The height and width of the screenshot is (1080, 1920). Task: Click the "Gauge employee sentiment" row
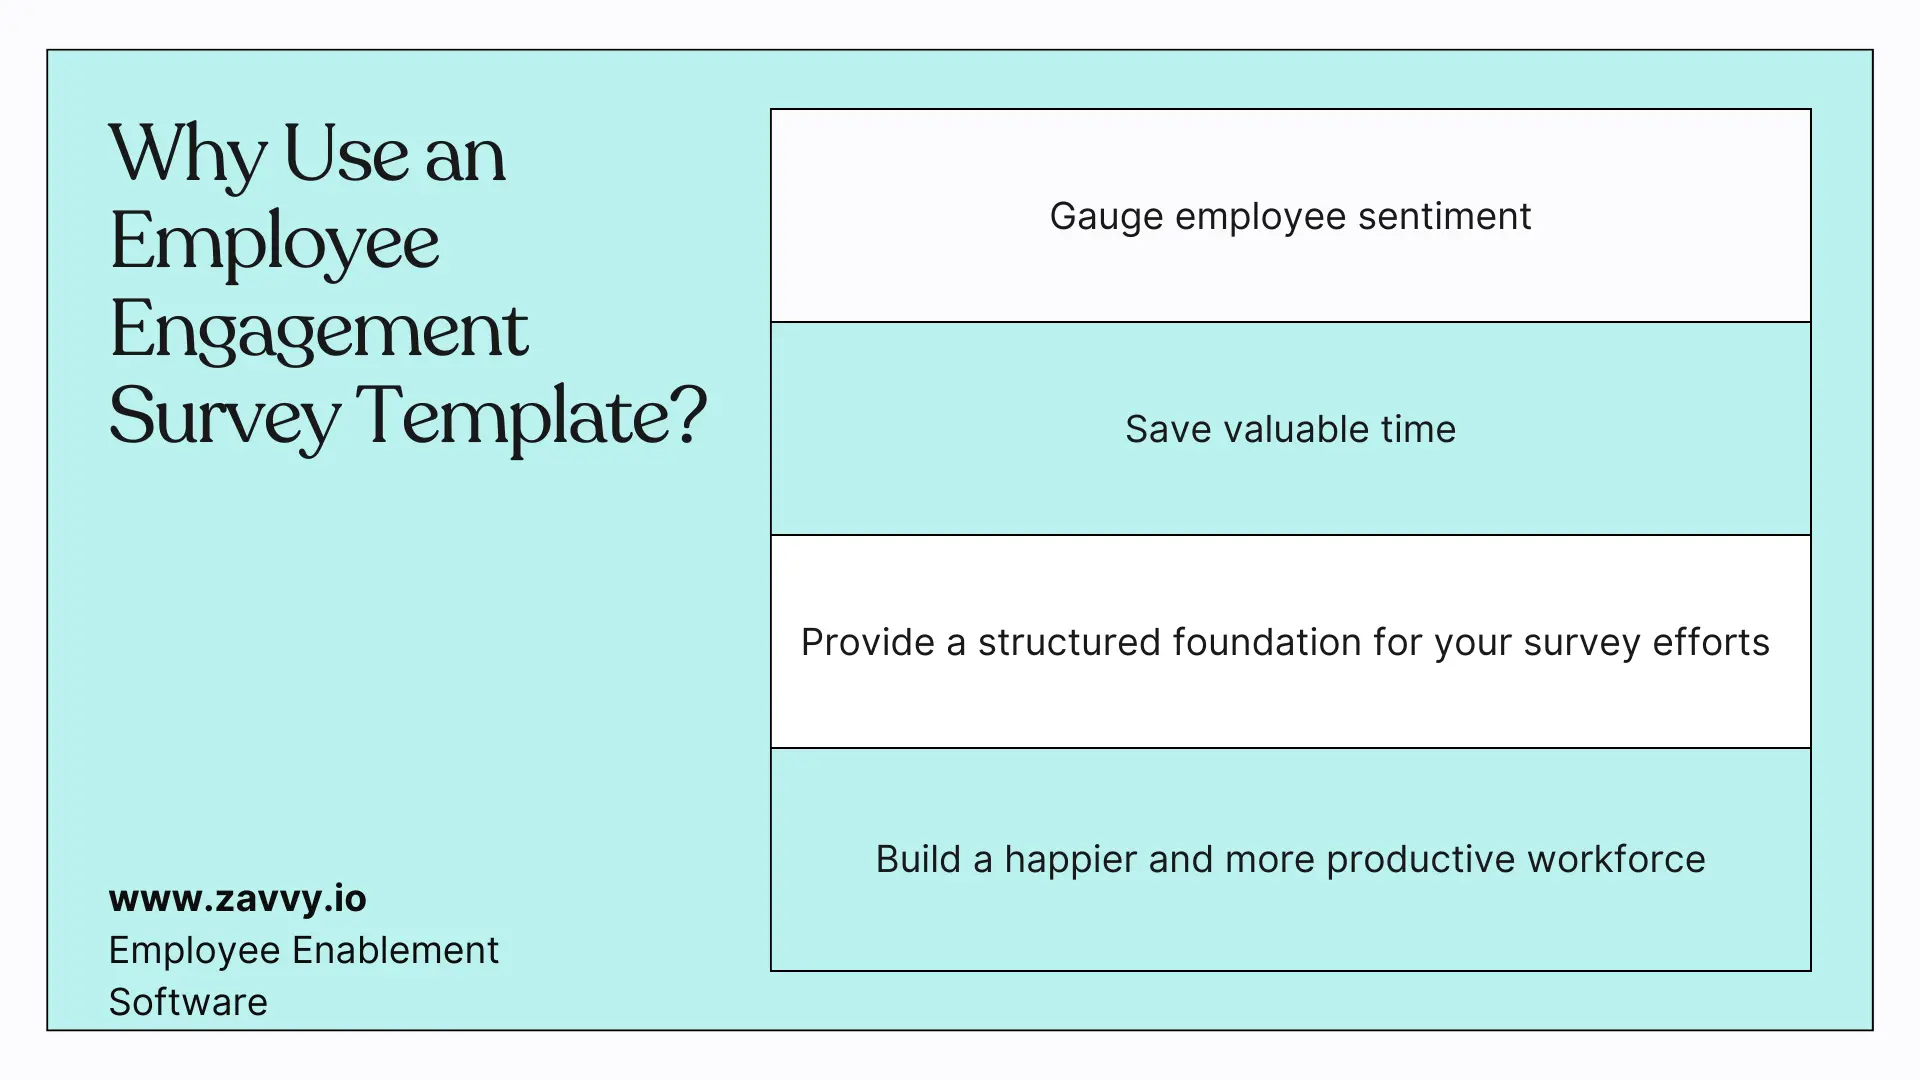(1290, 216)
